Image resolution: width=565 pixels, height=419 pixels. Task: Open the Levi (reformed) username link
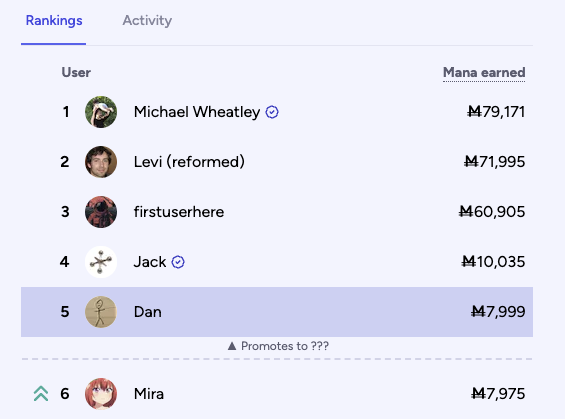[189, 162]
